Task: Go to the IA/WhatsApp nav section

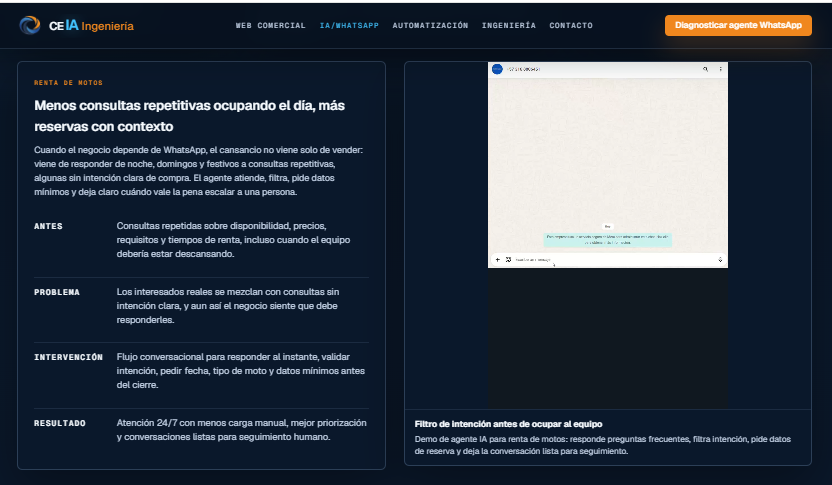Action: (x=349, y=25)
